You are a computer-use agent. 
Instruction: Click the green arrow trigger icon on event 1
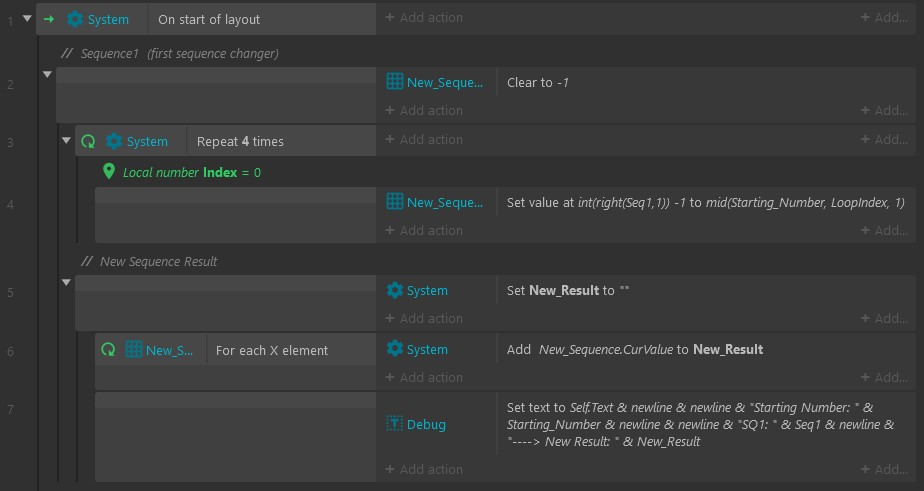point(49,19)
